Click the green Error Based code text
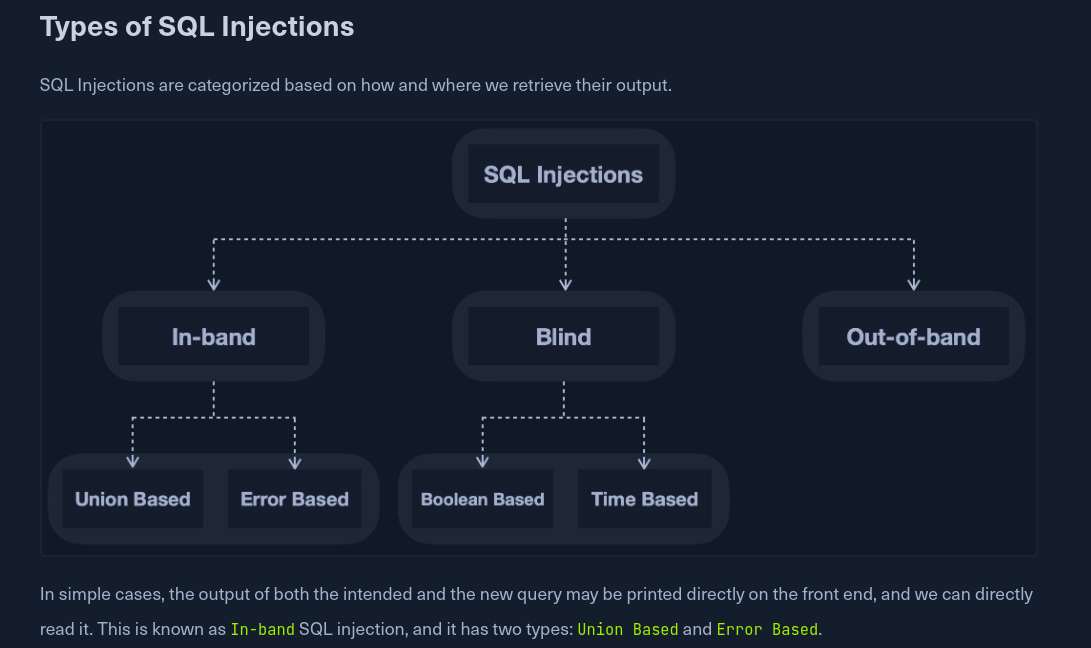Viewport: 1091px width, 648px height. point(767,629)
